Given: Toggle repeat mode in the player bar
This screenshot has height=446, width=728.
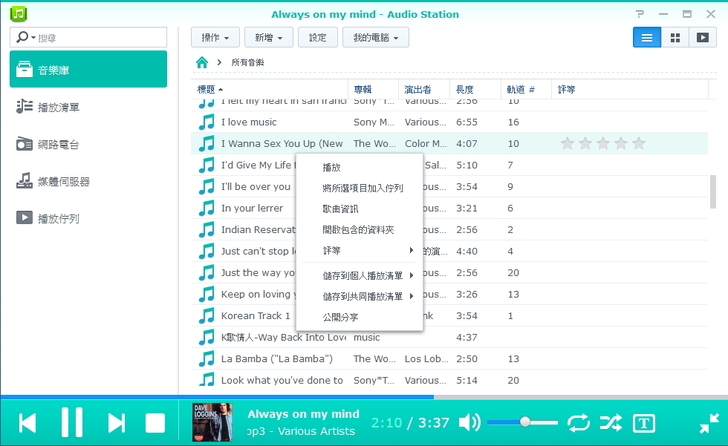Looking at the screenshot, I should pos(578,423).
